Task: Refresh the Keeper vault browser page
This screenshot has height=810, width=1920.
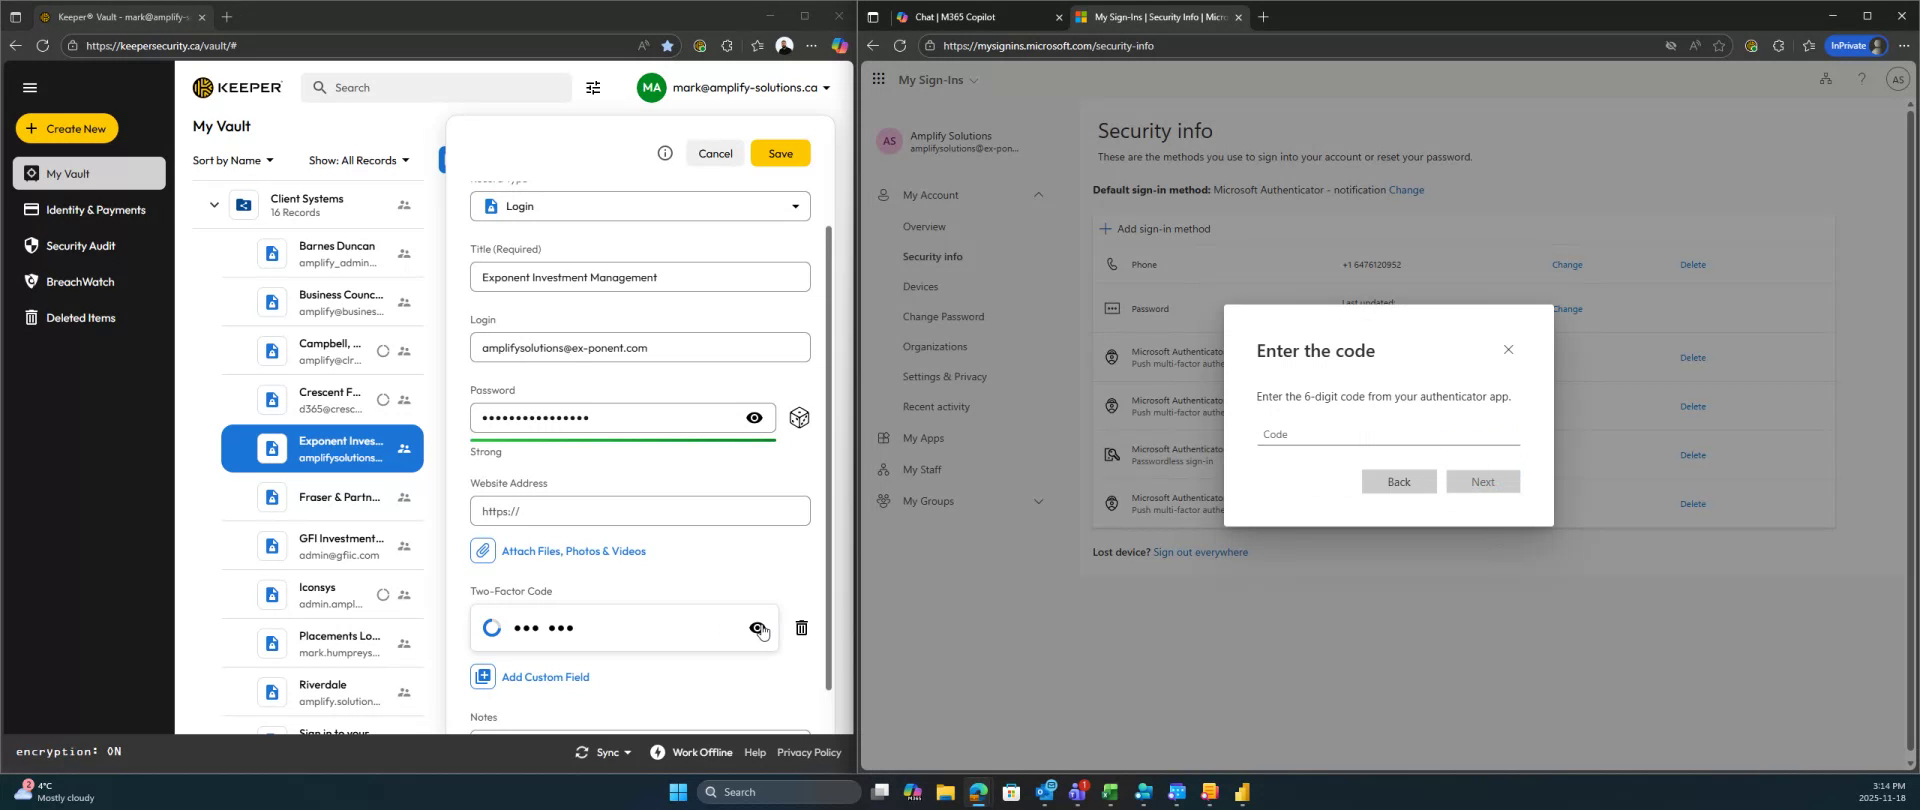Action: (x=42, y=45)
